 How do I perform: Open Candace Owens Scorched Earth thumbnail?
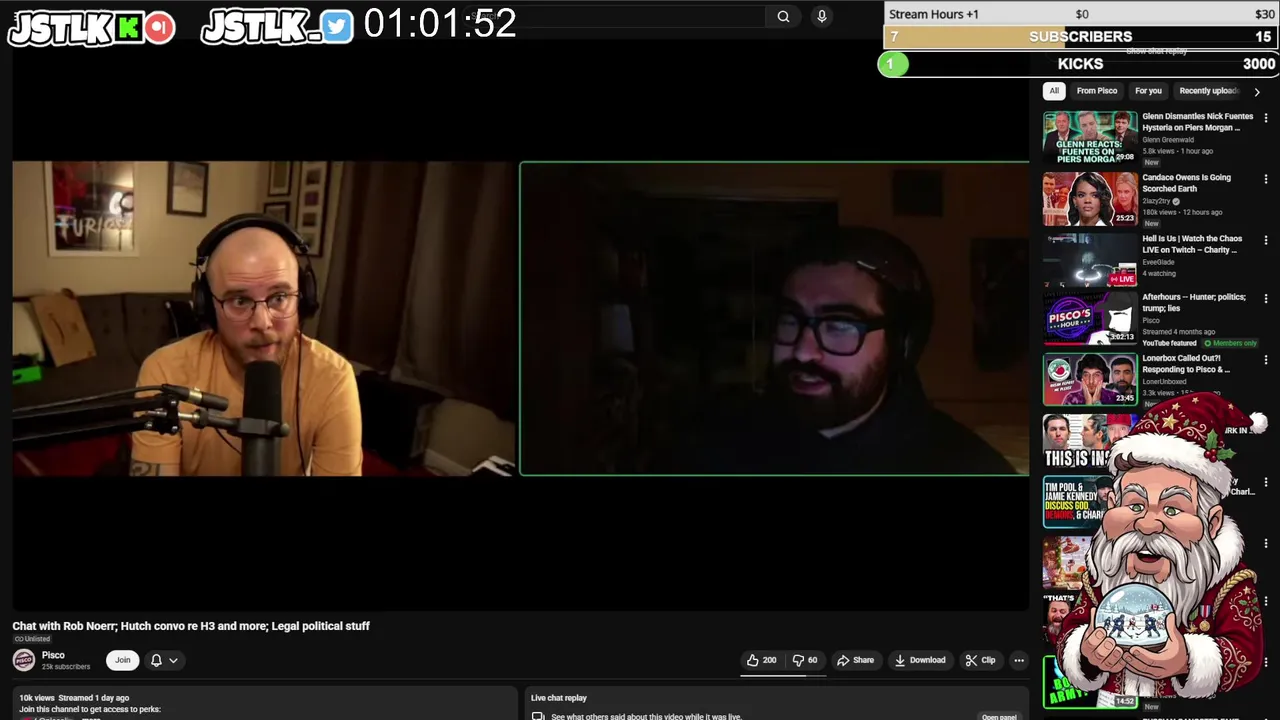pos(1090,198)
